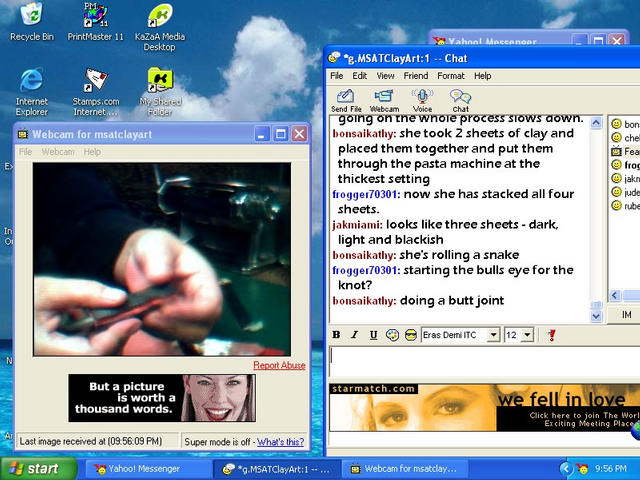Click frogger70301 name in bulls eye message
This screenshot has height=480, width=640.
point(366,270)
